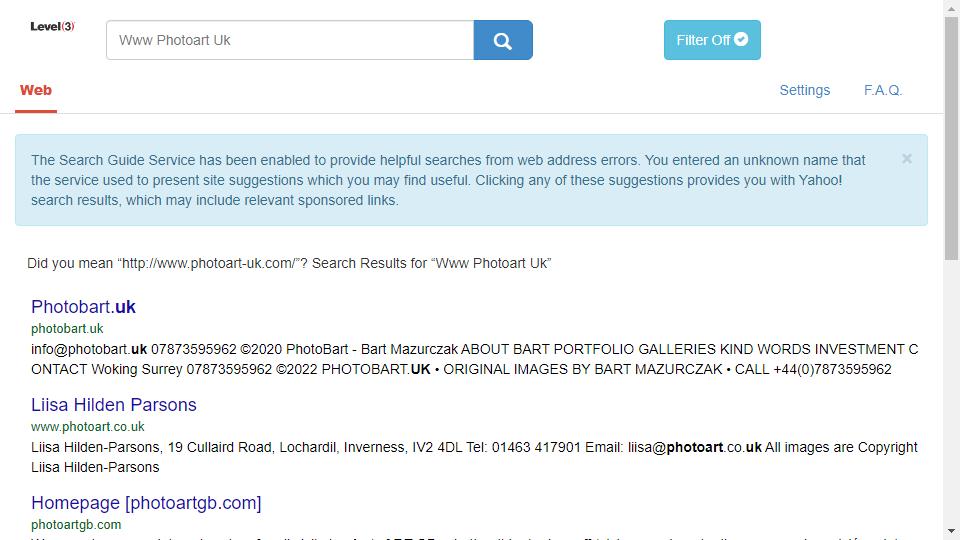Click the checkmark icon on Filter Off
960x540 pixels.
click(x=741, y=39)
